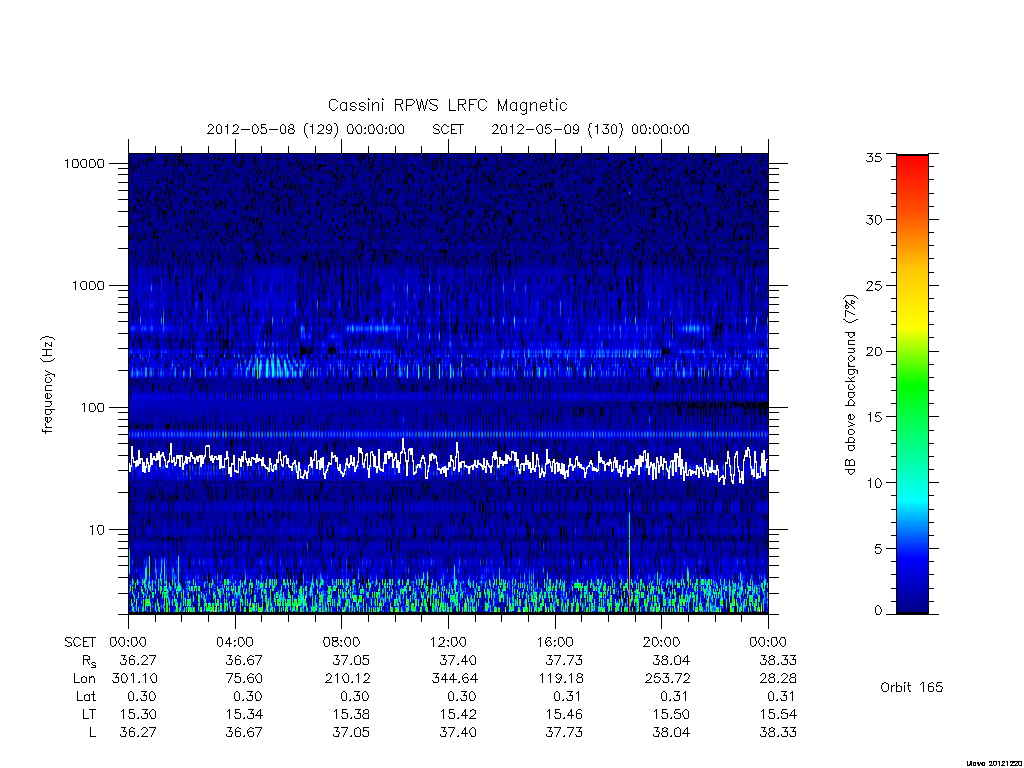Click the "10000" frequency tick label
1024x768 pixels.
click(84, 163)
